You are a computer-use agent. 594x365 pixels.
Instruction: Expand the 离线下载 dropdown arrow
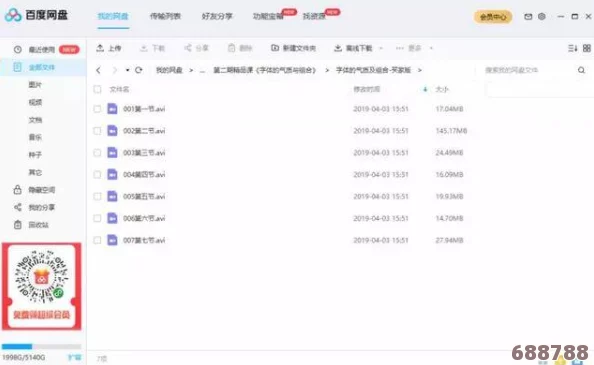[x=381, y=48]
